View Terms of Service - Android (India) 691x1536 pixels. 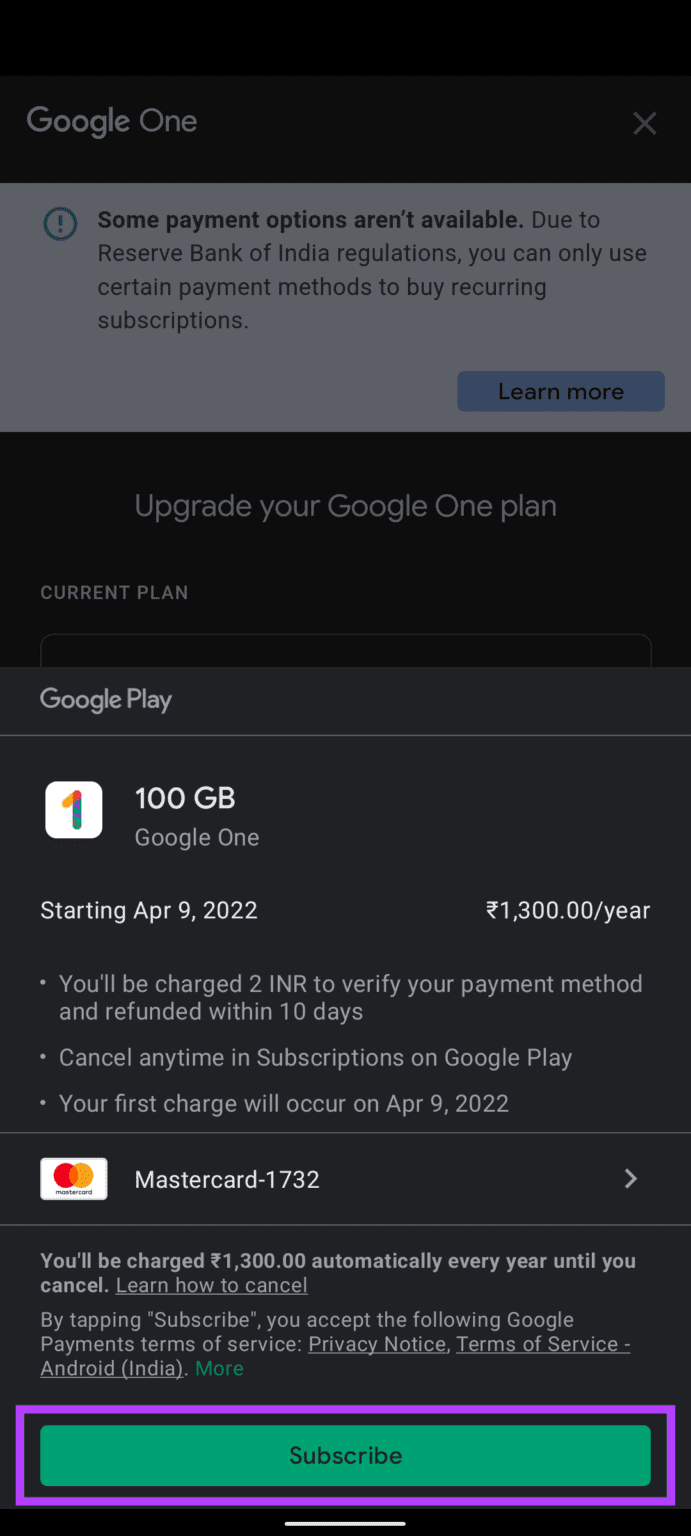coord(543,1343)
